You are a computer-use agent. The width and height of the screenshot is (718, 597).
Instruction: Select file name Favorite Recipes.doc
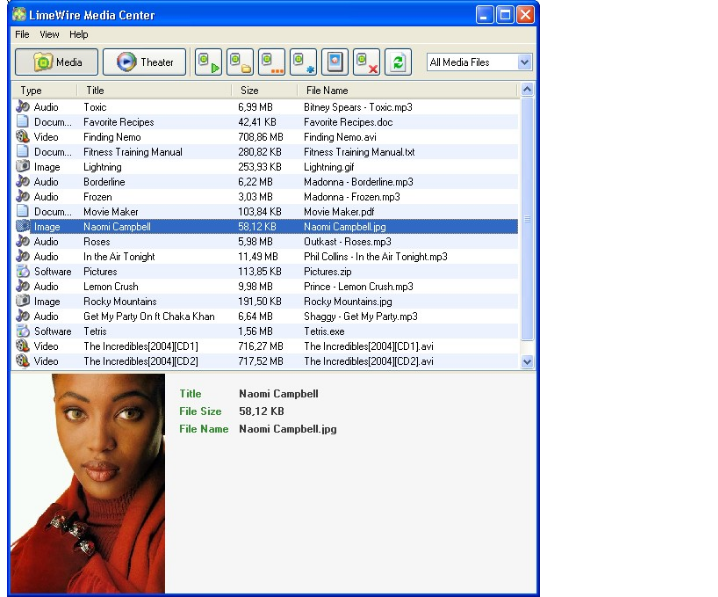coord(348,122)
